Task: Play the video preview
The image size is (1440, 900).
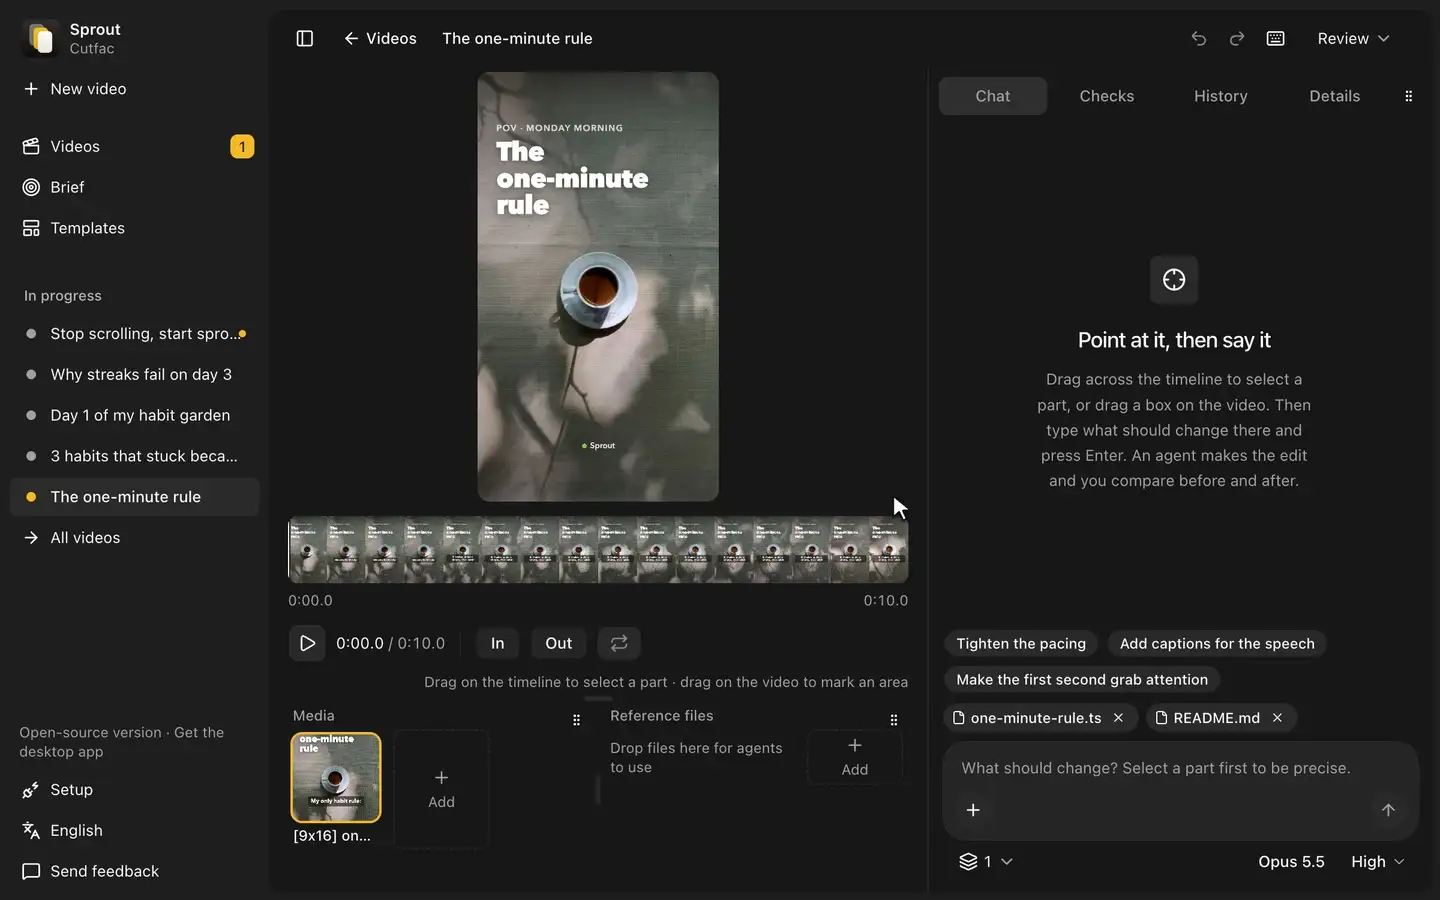Action: coord(307,643)
